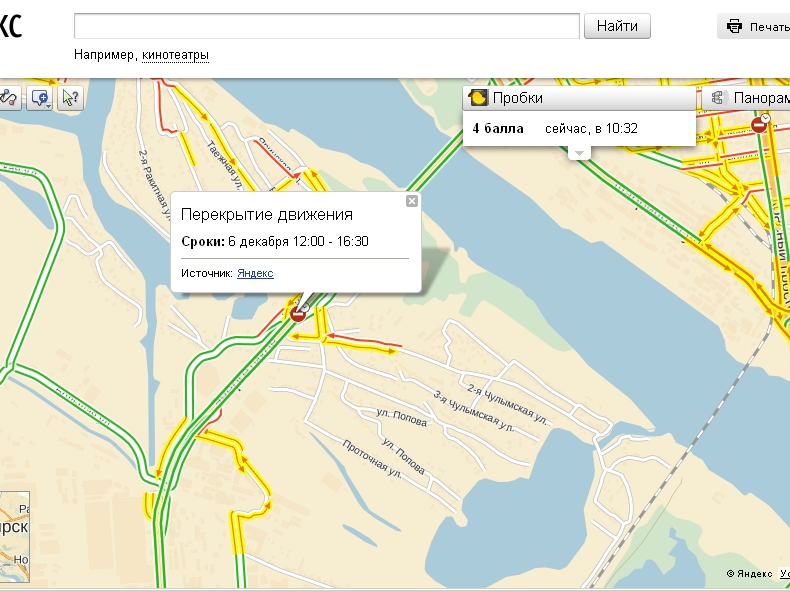Open the Яндекс source link in balloon
This screenshot has width=790, height=592.
click(x=255, y=273)
